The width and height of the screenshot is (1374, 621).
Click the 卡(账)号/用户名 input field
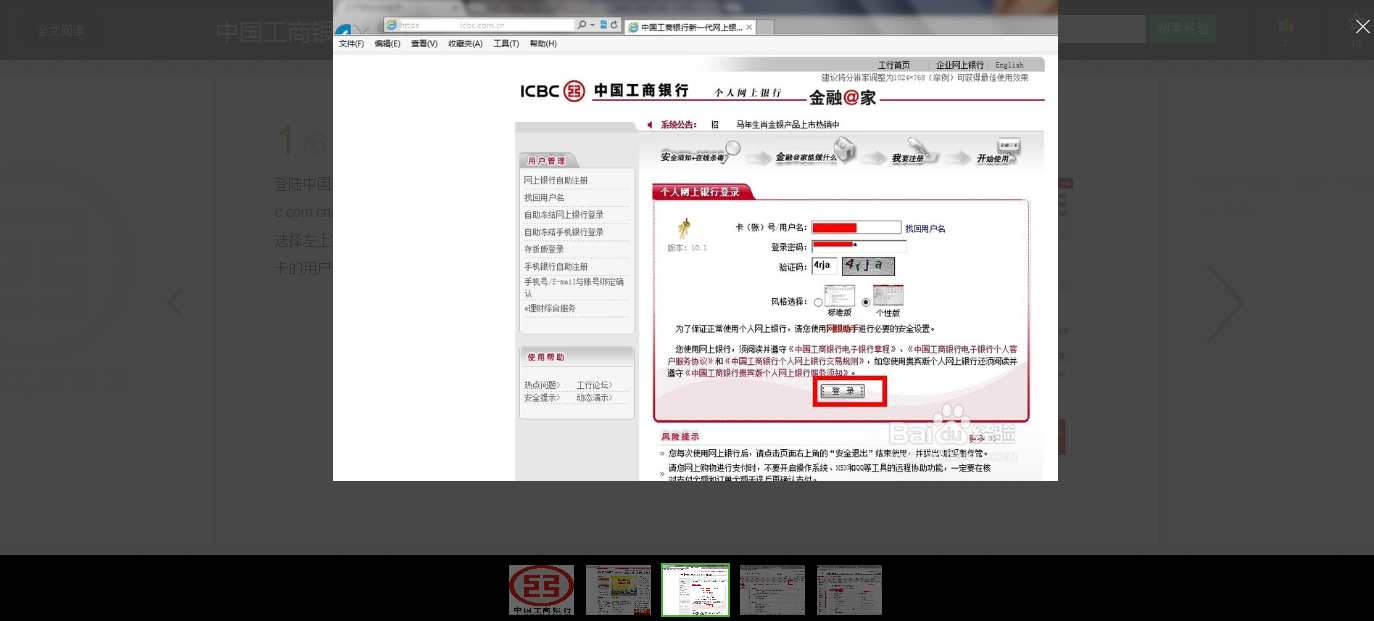point(856,228)
